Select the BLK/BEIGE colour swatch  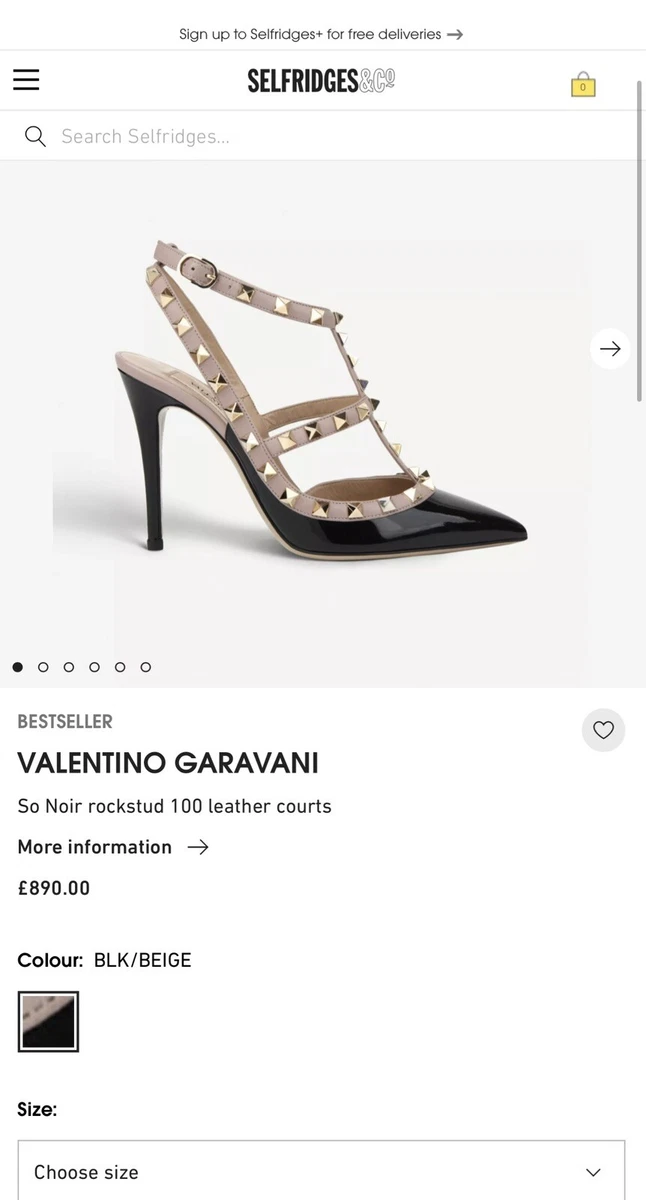(x=48, y=1022)
